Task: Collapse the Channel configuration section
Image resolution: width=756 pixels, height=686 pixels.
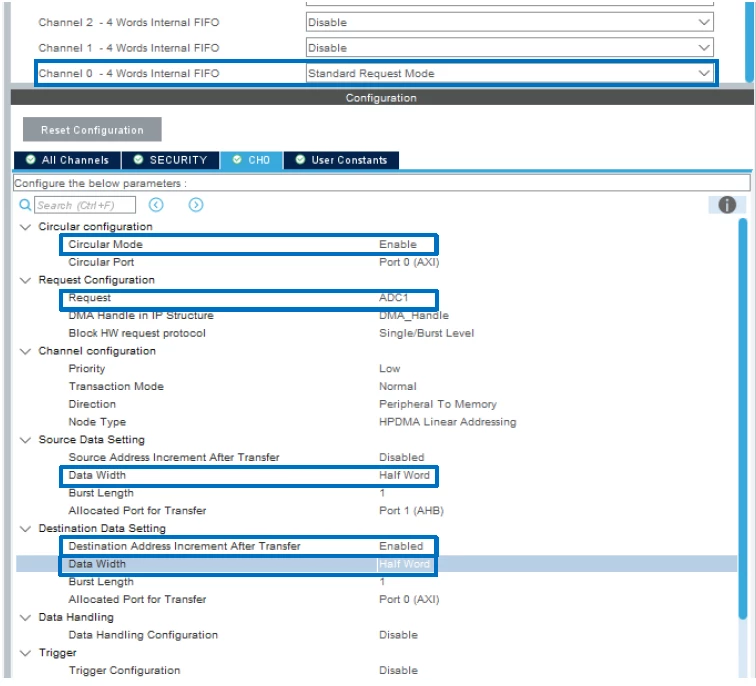Action: tap(25, 351)
